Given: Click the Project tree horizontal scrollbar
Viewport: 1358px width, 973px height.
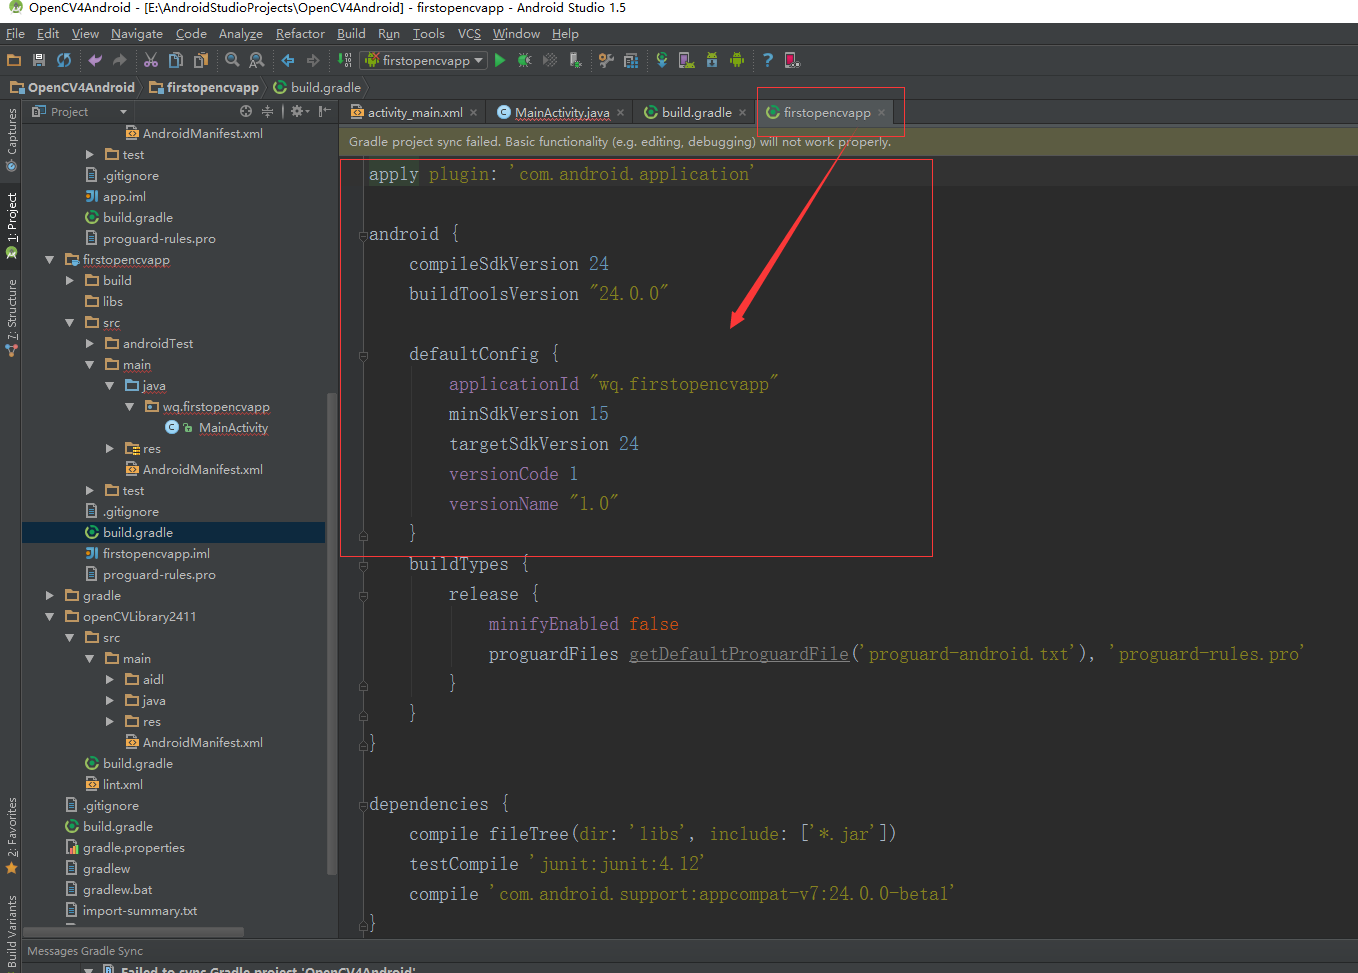Looking at the screenshot, I should click(133, 932).
